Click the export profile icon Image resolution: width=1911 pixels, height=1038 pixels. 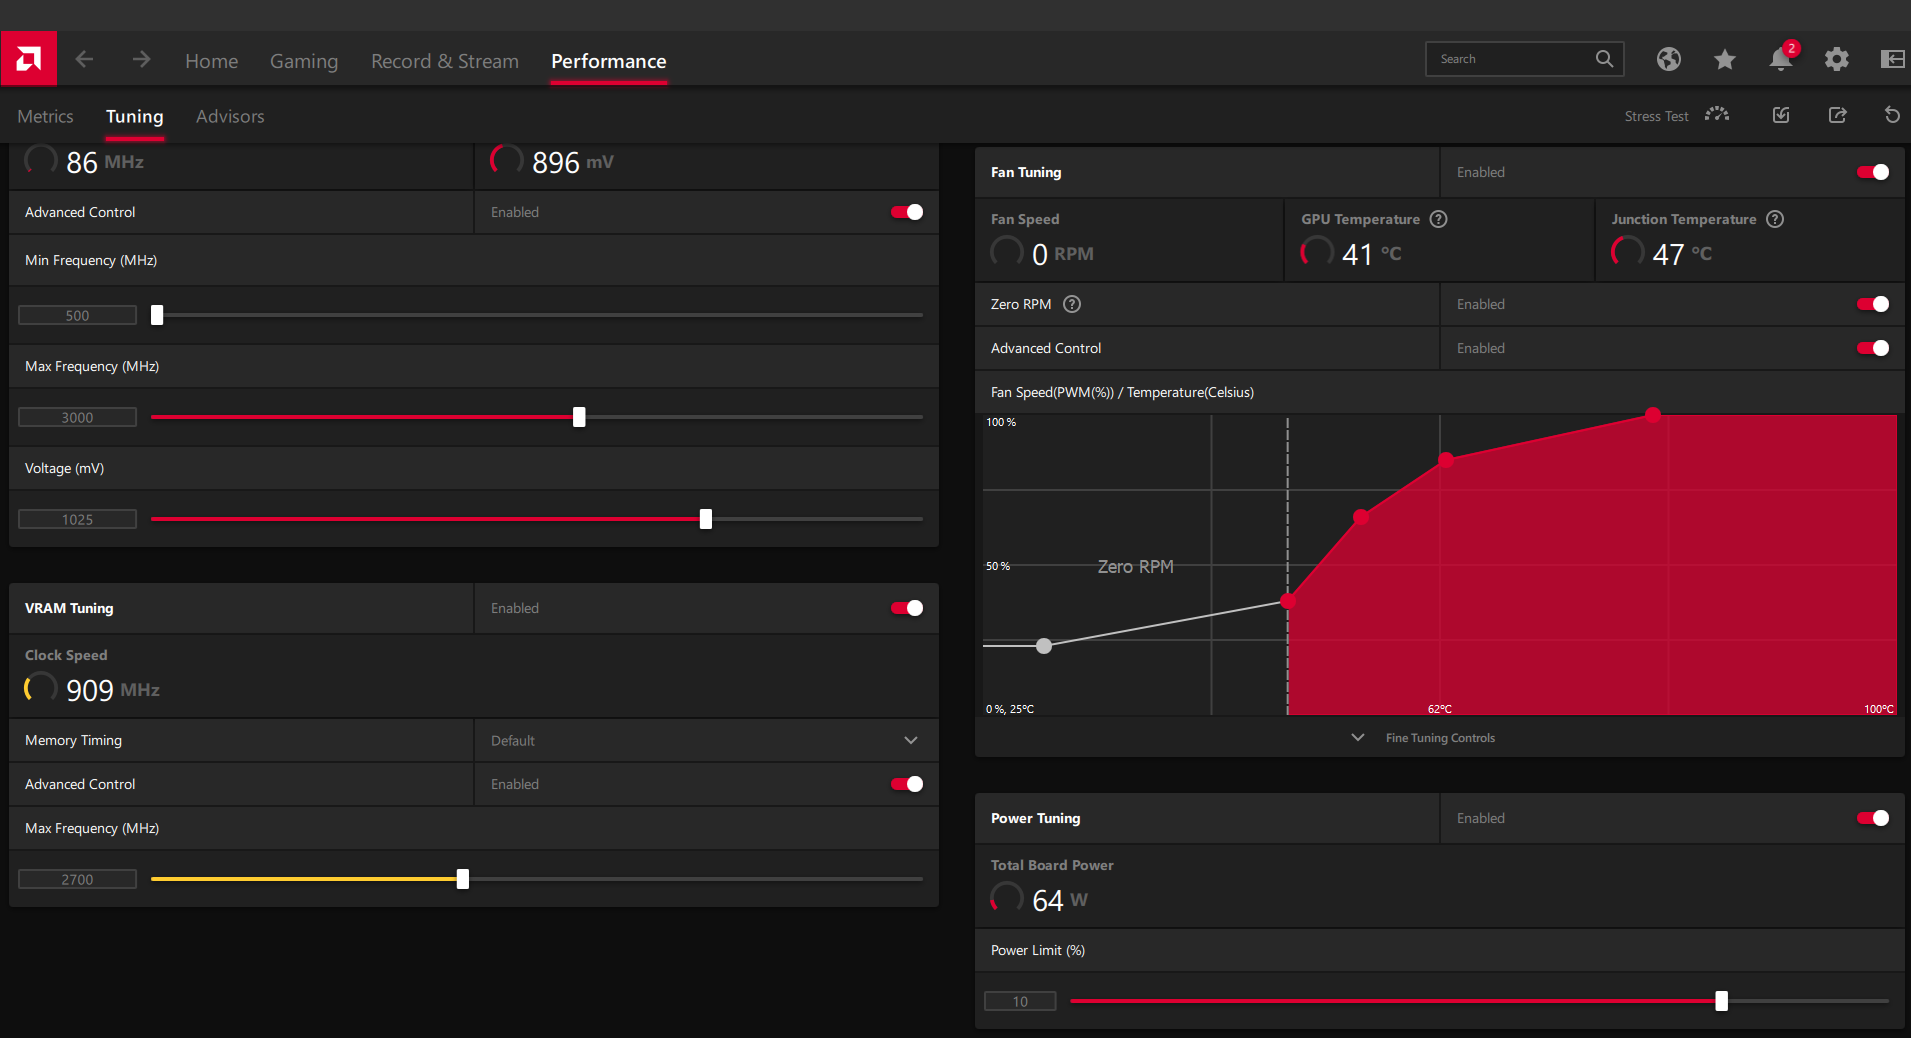(1837, 115)
